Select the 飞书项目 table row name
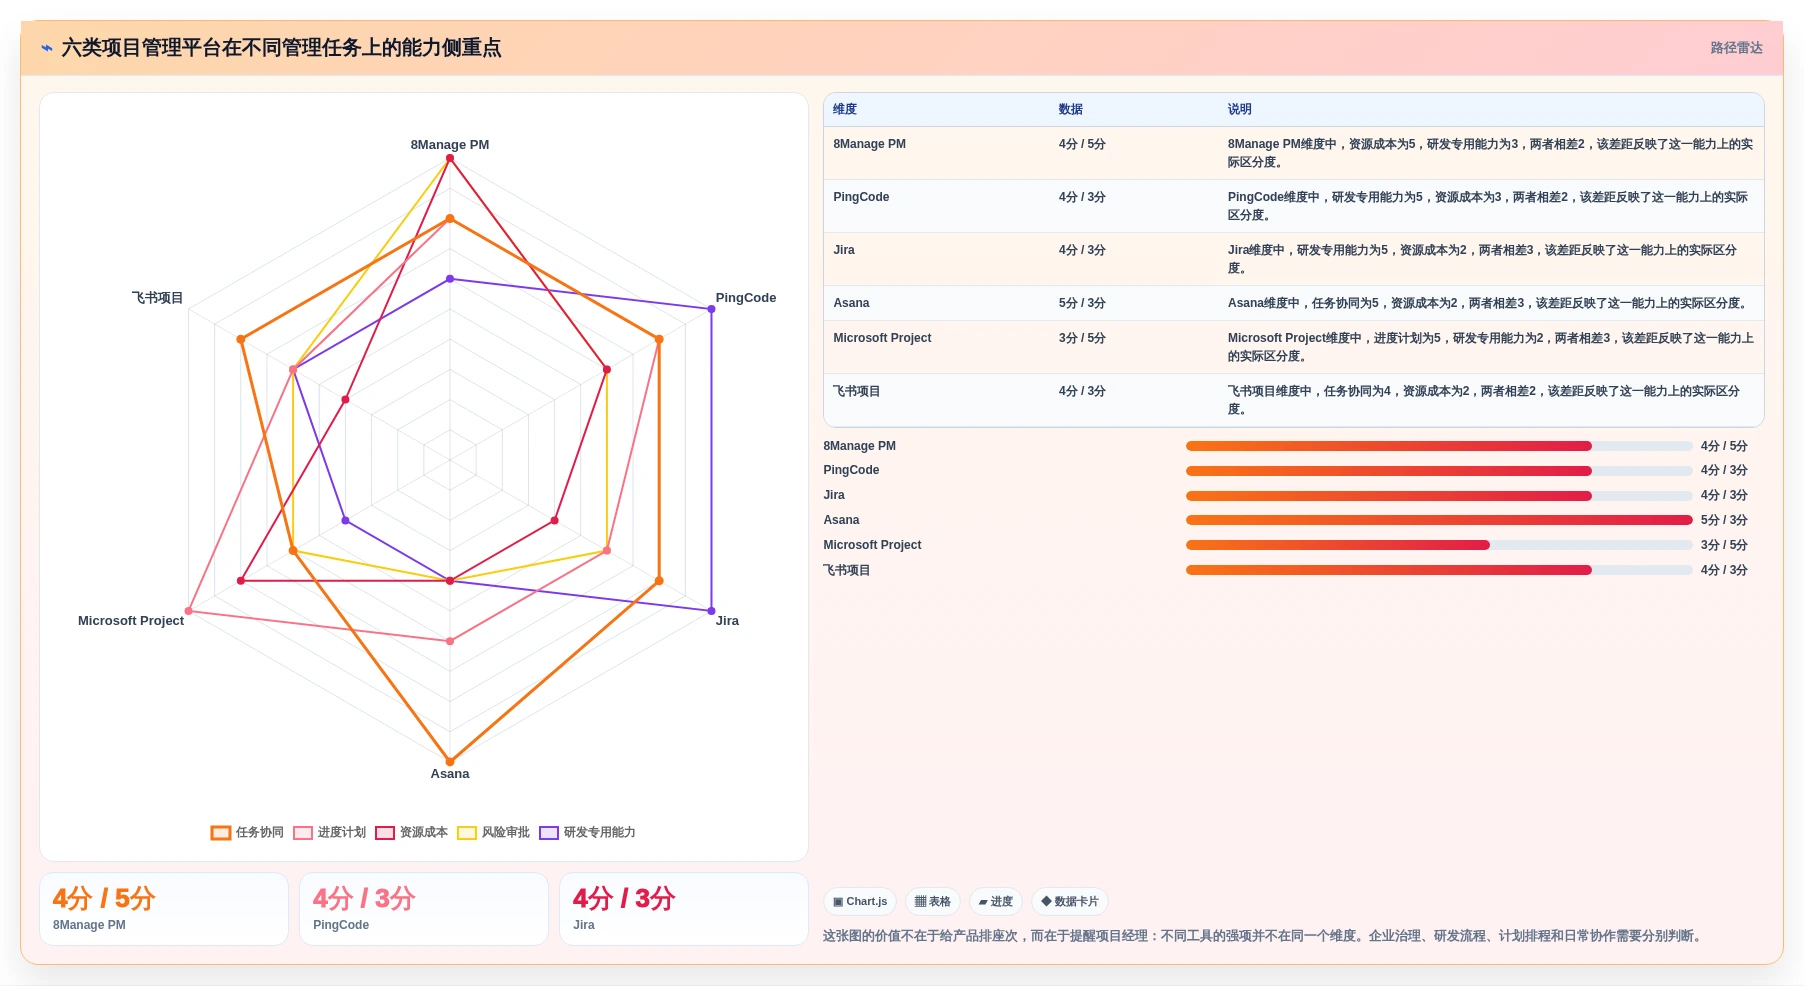The height and width of the screenshot is (986, 1804). pos(856,391)
